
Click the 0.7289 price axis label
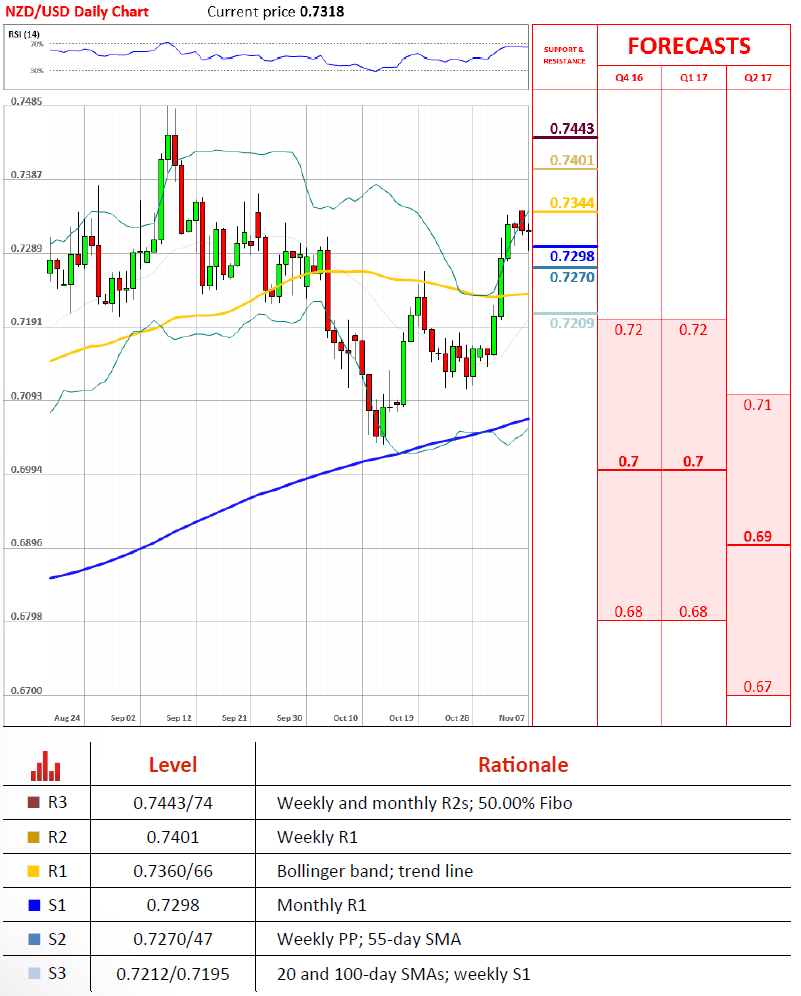[26, 248]
